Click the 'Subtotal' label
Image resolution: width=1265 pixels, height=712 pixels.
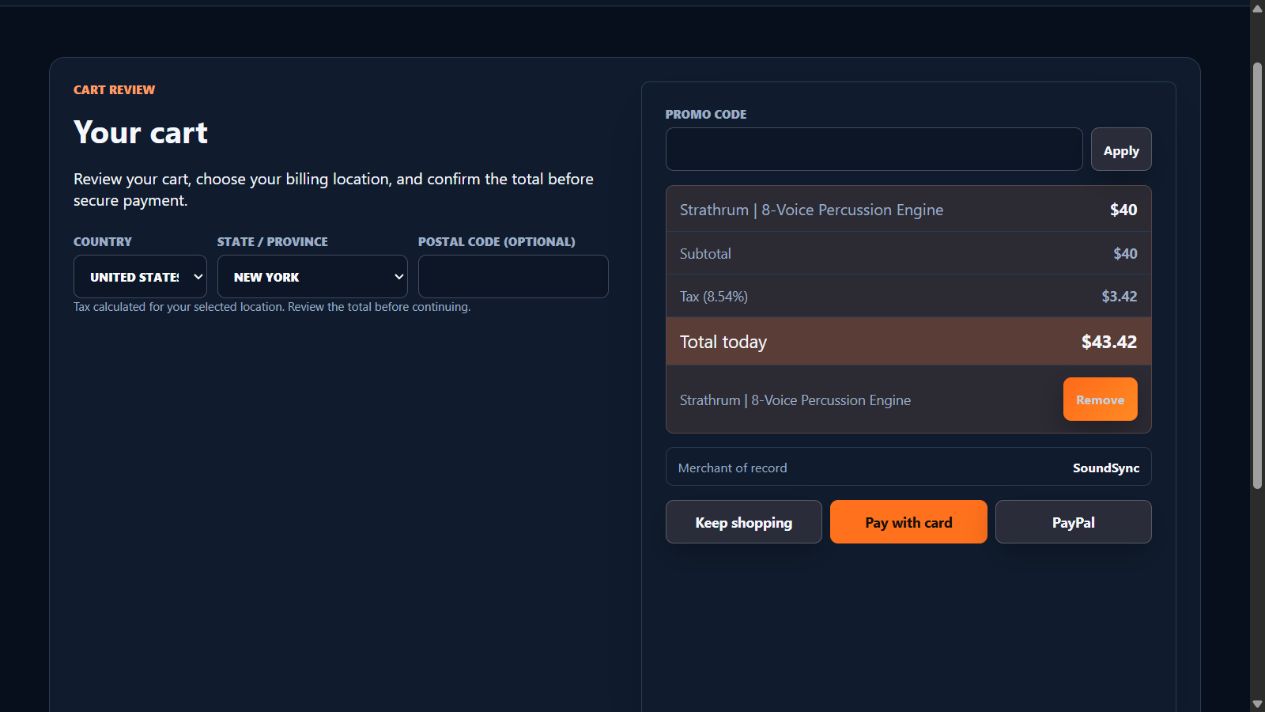point(705,254)
